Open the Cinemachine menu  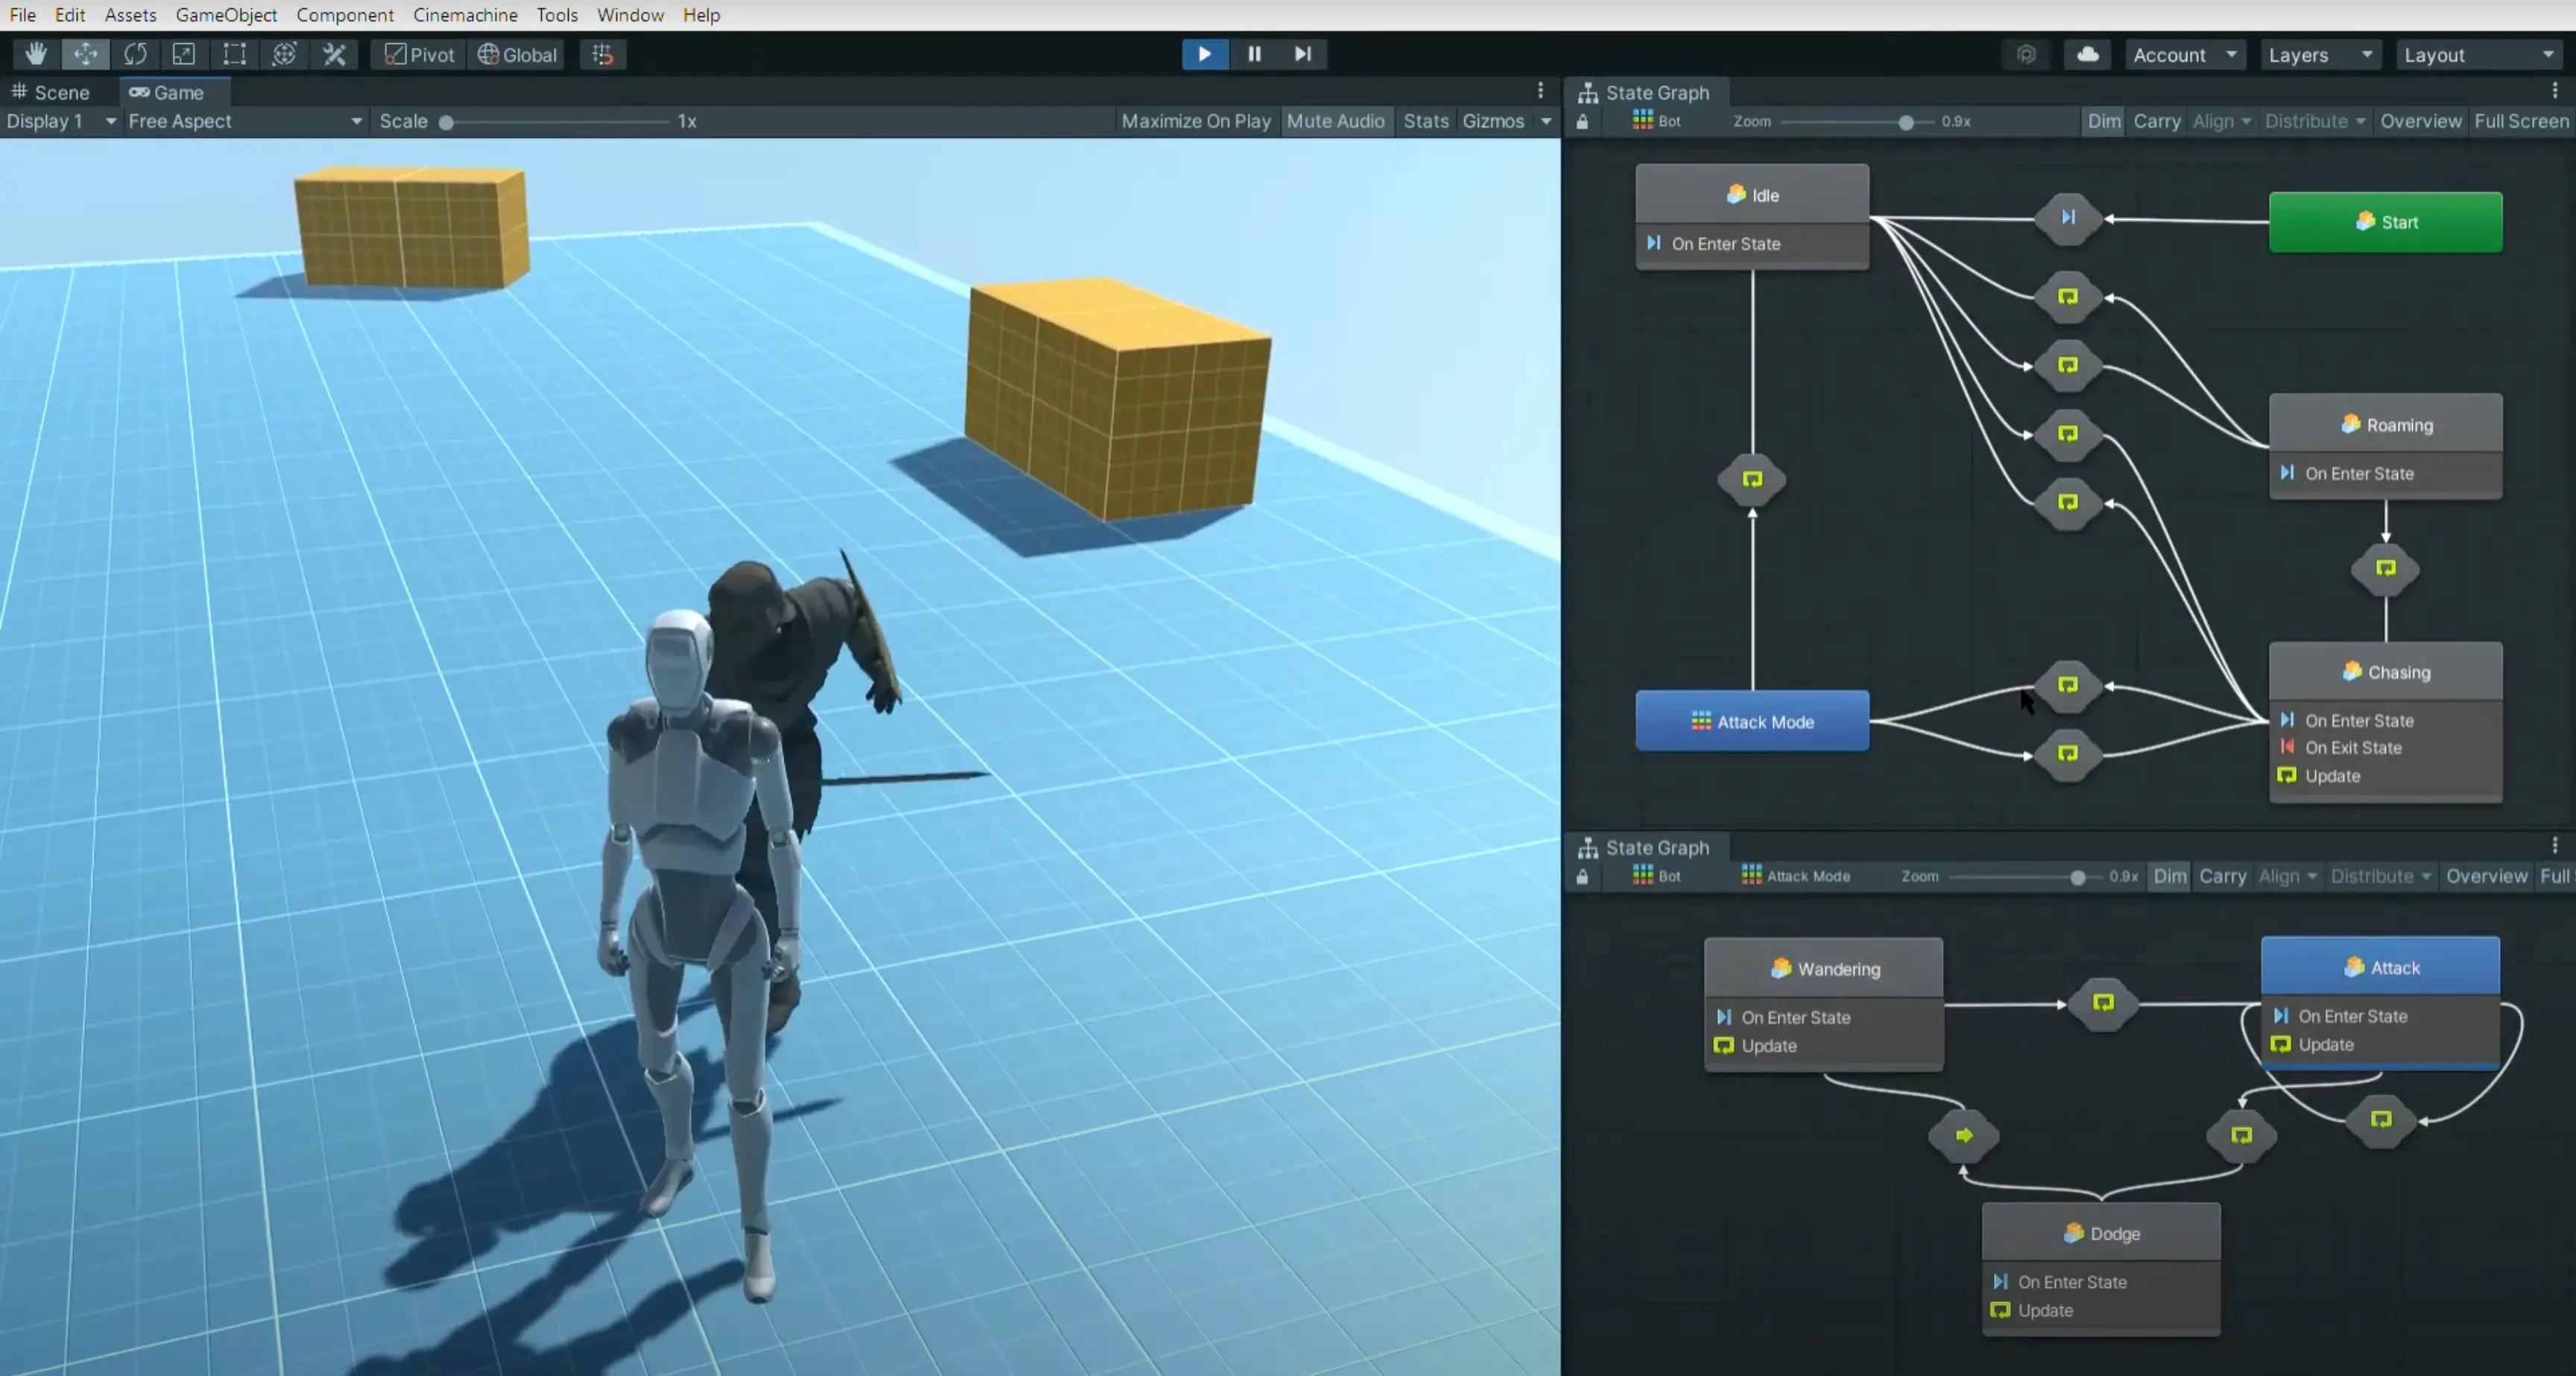click(465, 15)
